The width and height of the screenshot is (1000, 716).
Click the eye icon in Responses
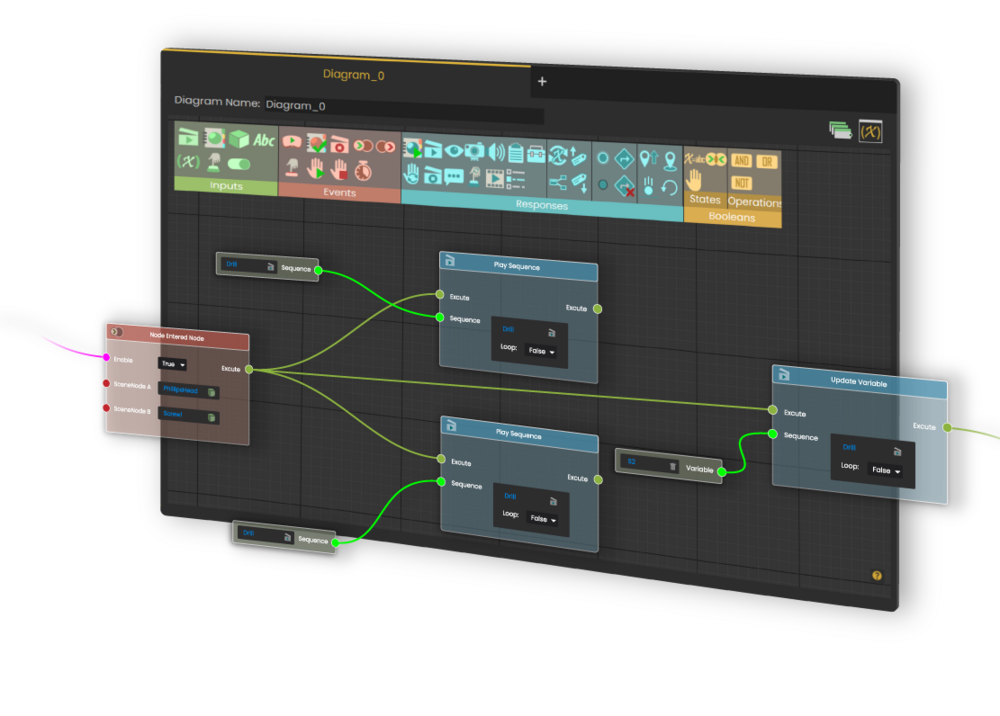[455, 149]
